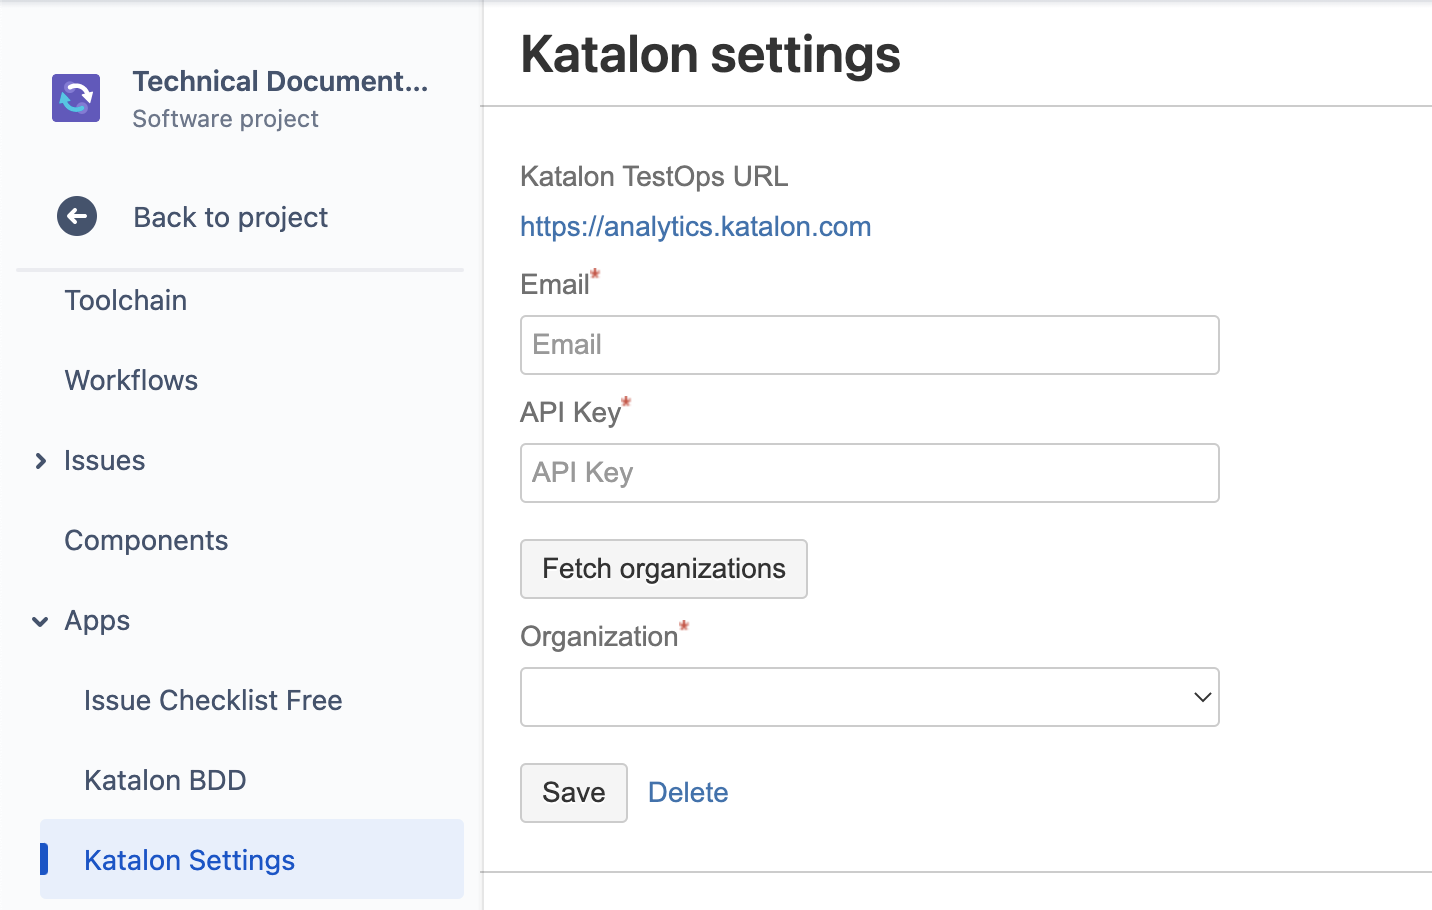The width and height of the screenshot is (1432, 910).
Task: Open the Toolchain settings page
Action: [x=125, y=300]
